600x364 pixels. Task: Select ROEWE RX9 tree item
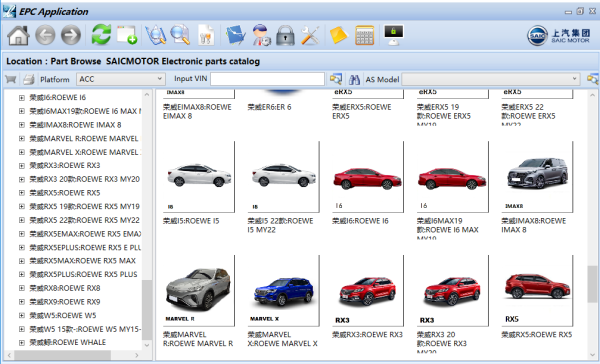point(65,302)
